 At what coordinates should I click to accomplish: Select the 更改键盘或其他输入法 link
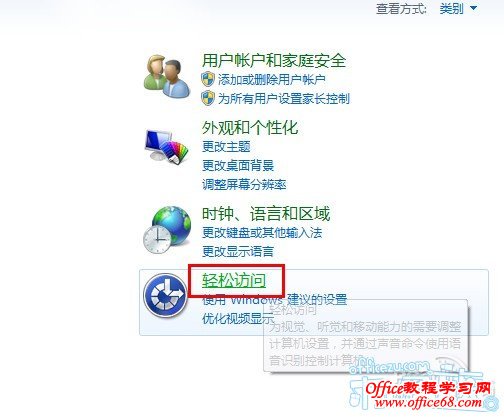pos(262,232)
